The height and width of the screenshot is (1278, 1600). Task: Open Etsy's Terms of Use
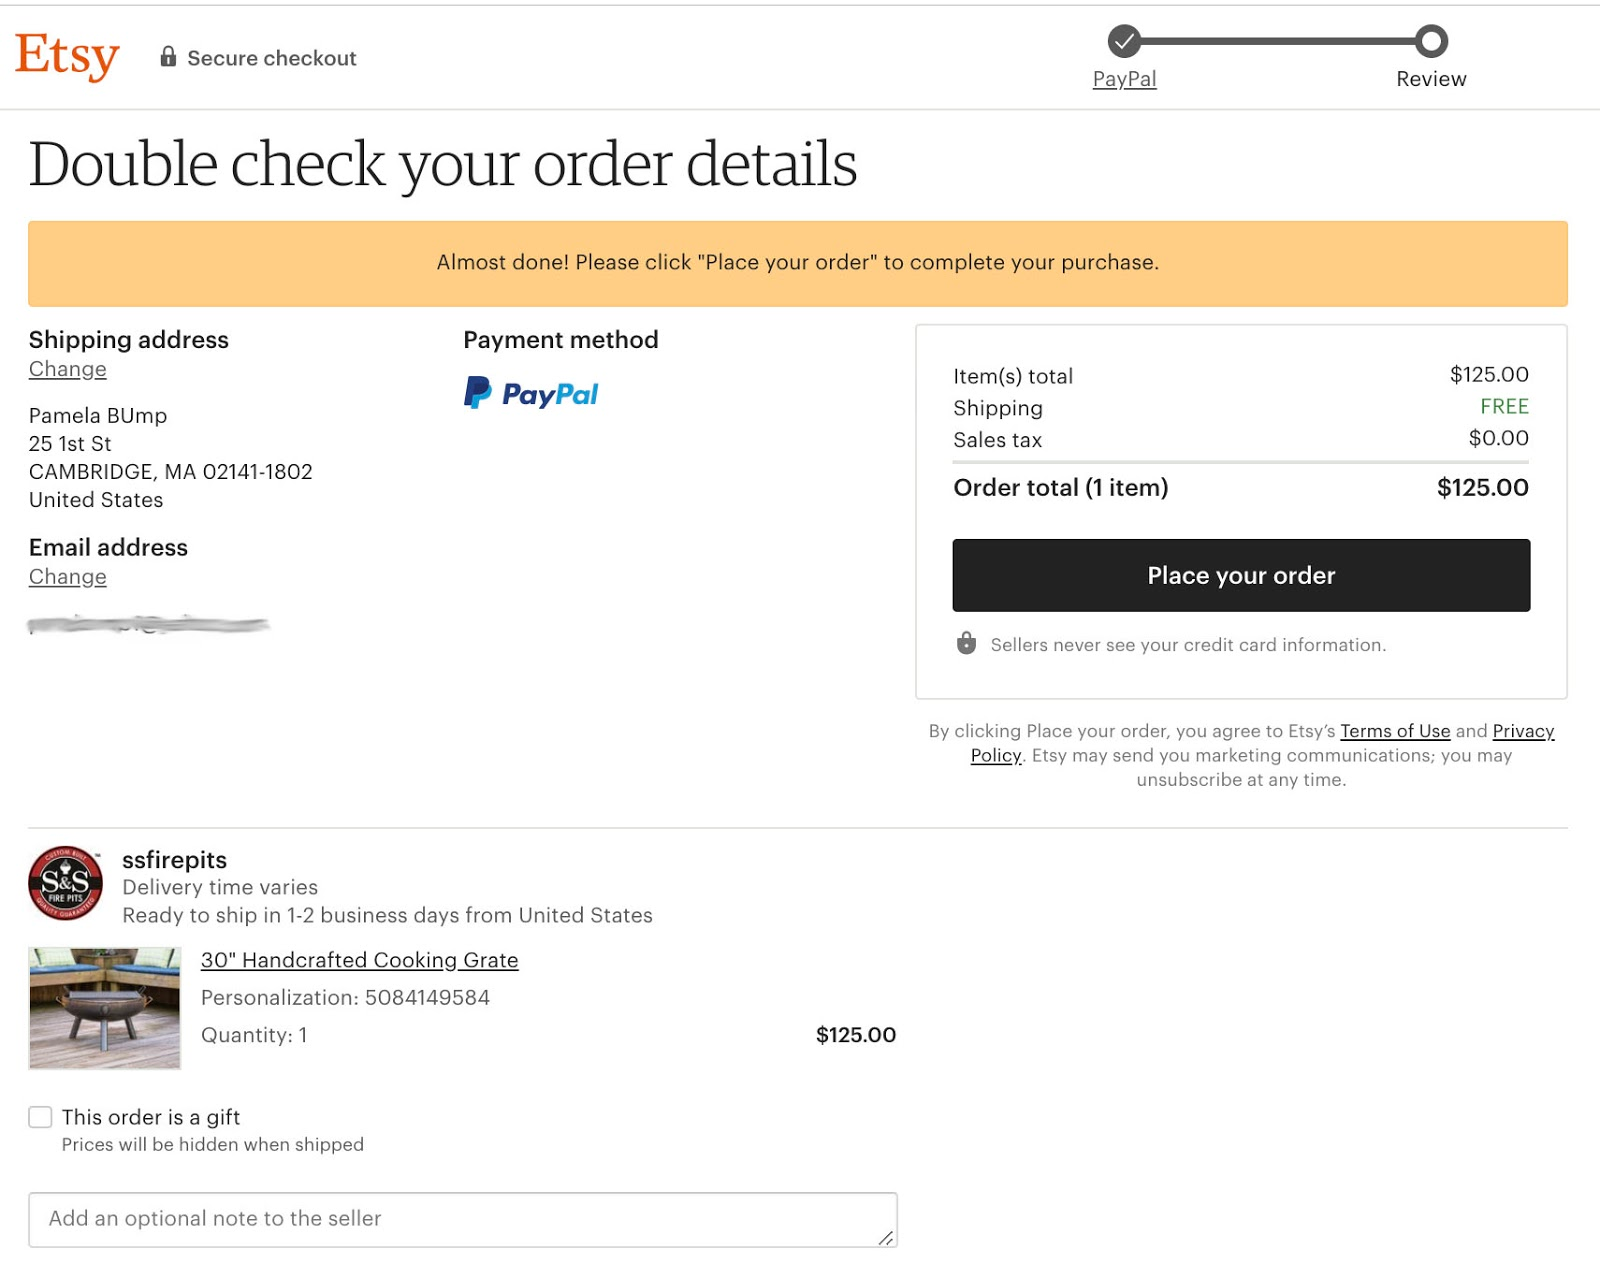[1395, 731]
